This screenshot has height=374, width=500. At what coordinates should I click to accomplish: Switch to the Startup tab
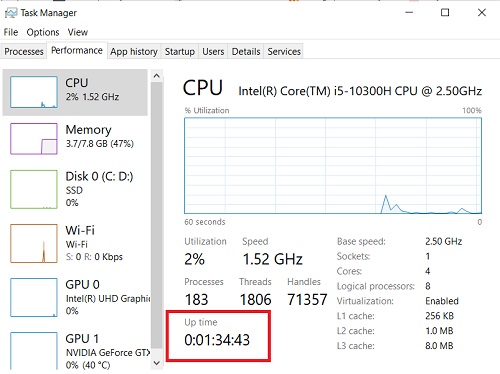[x=180, y=52]
